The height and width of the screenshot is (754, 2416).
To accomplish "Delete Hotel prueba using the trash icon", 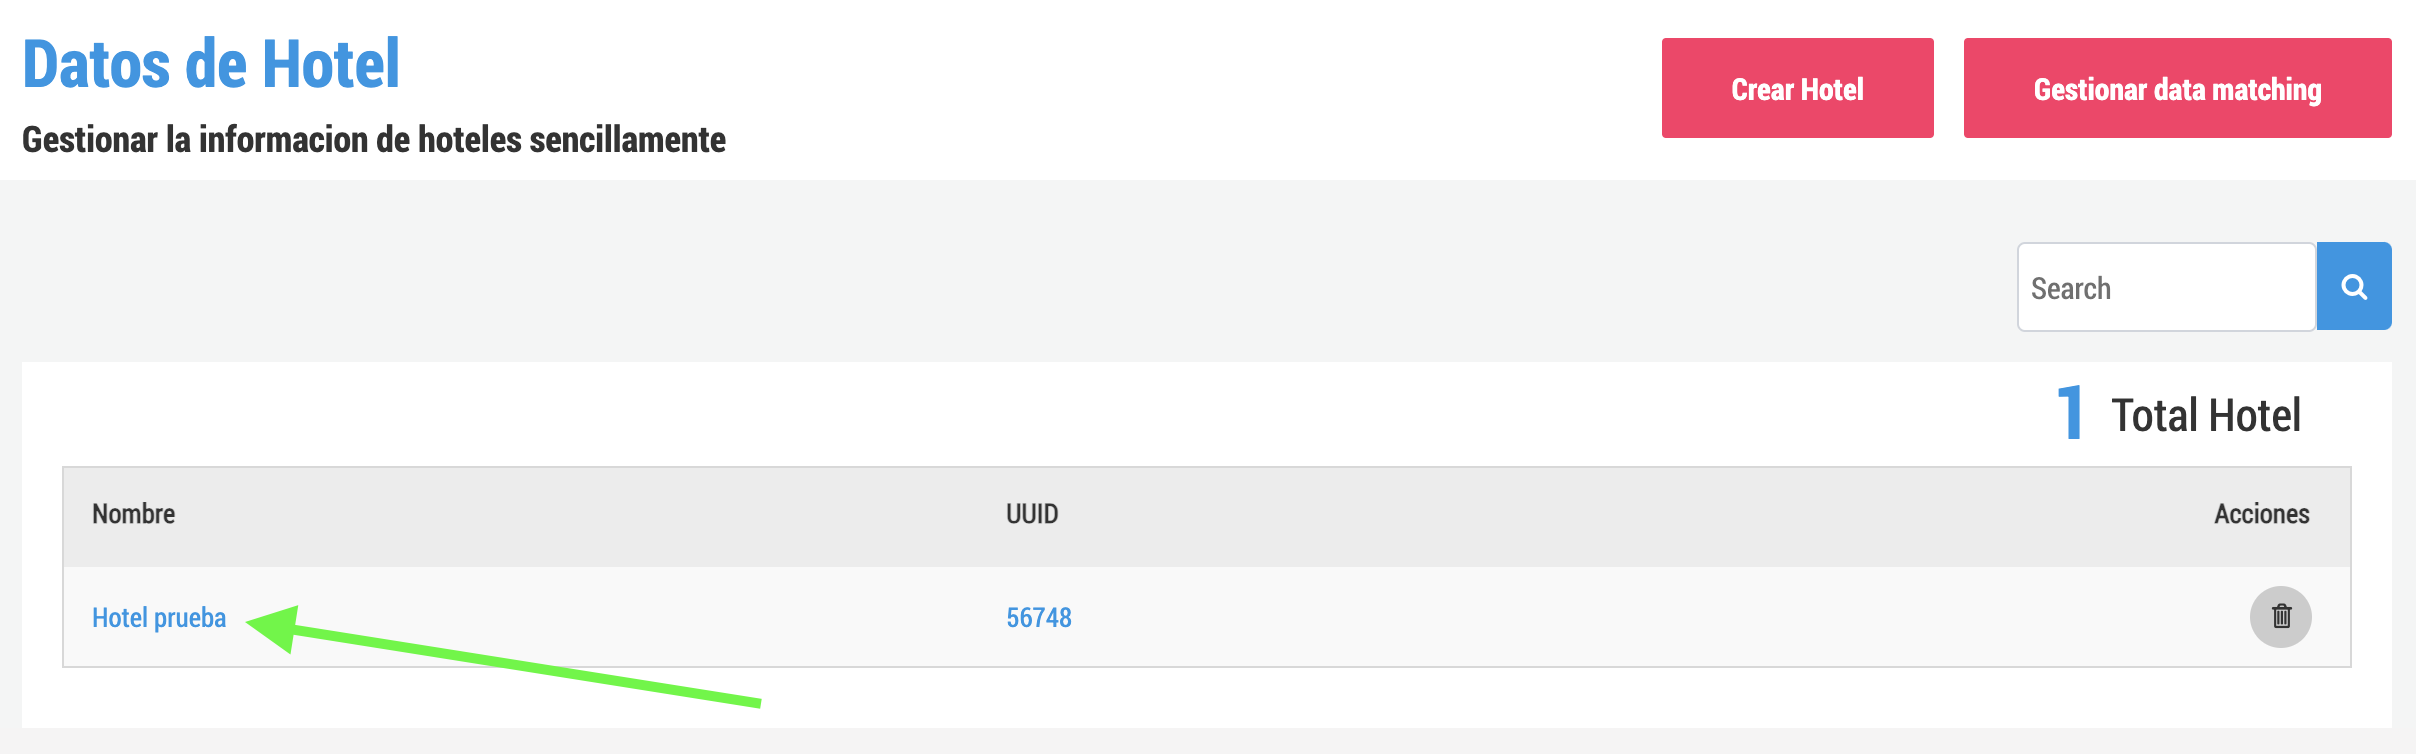I will click(2280, 616).
